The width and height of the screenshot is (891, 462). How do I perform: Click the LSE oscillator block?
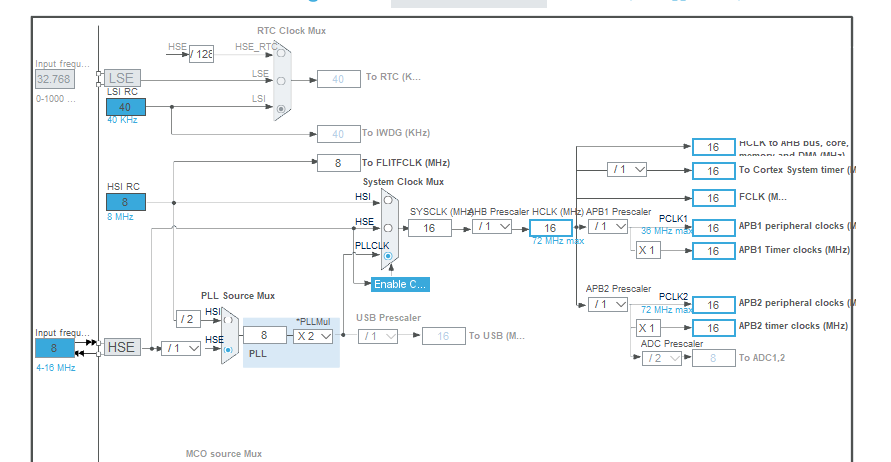(x=122, y=78)
